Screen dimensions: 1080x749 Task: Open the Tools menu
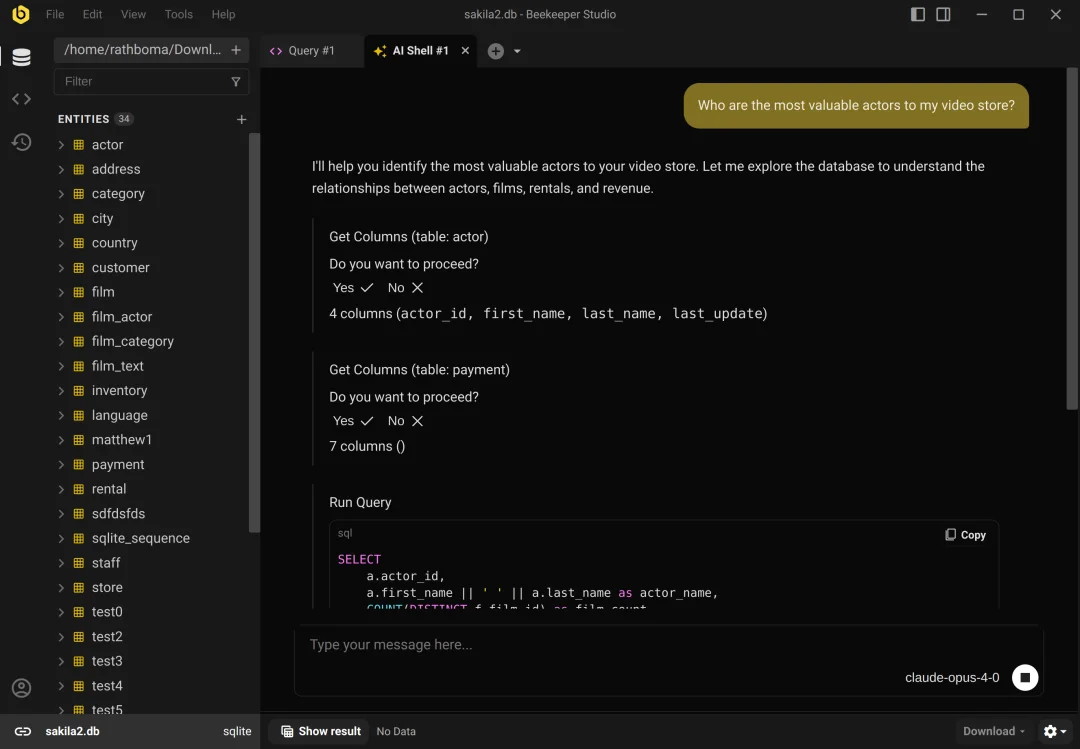[x=178, y=14]
